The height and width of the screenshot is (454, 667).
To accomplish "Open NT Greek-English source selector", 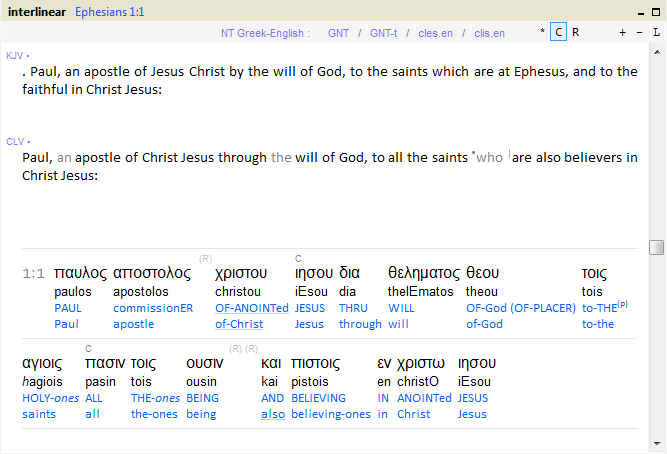I will point(265,33).
